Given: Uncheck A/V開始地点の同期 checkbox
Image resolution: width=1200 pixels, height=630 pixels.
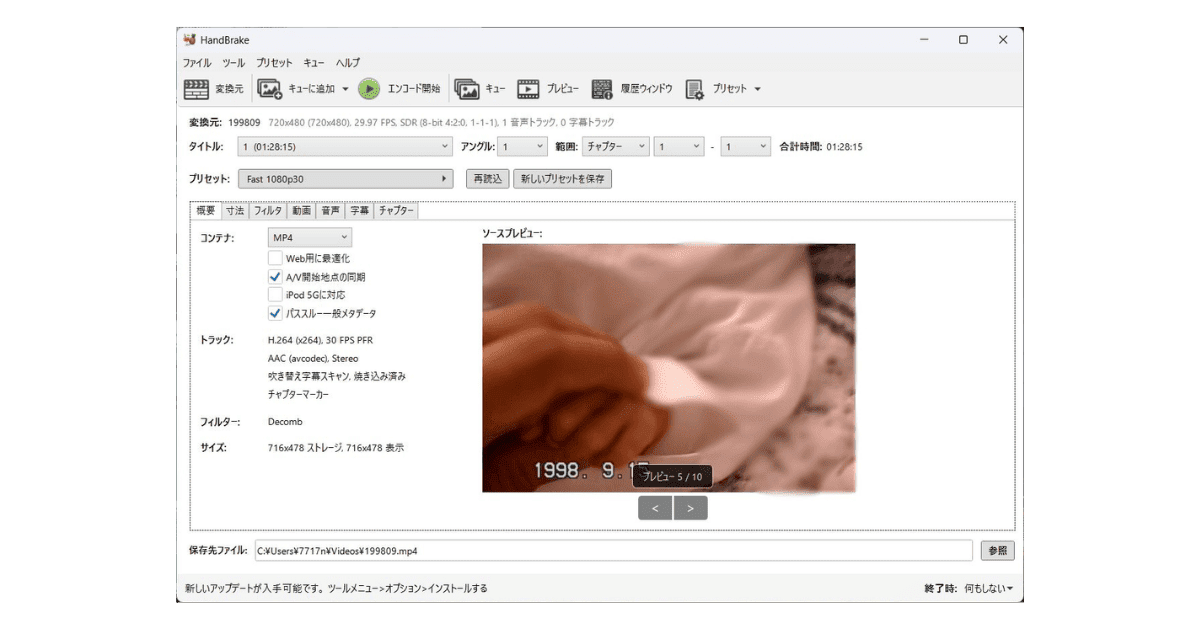Looking at the screenshot, I should (275, 277).
